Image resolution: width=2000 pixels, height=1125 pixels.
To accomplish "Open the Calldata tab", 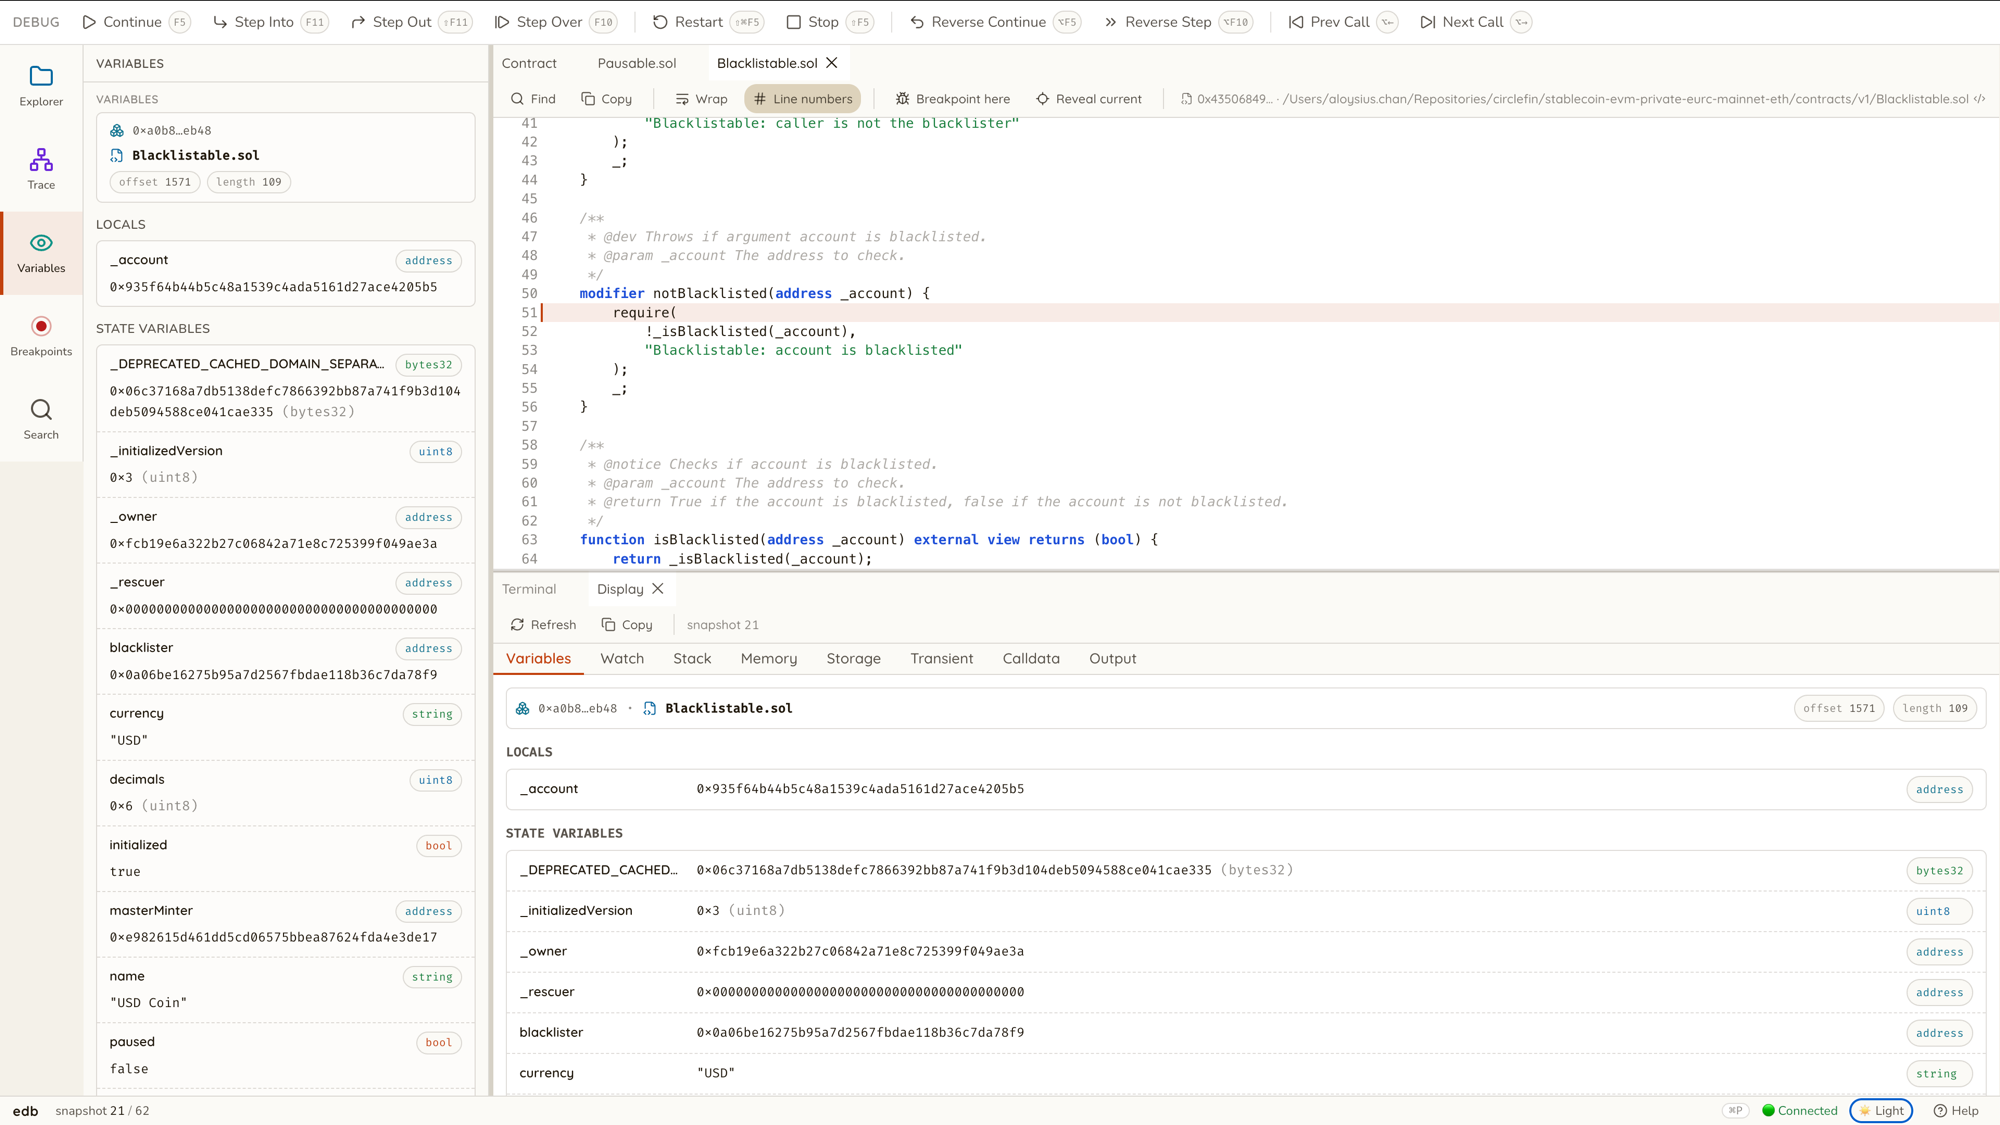I will click(1030, 659).
